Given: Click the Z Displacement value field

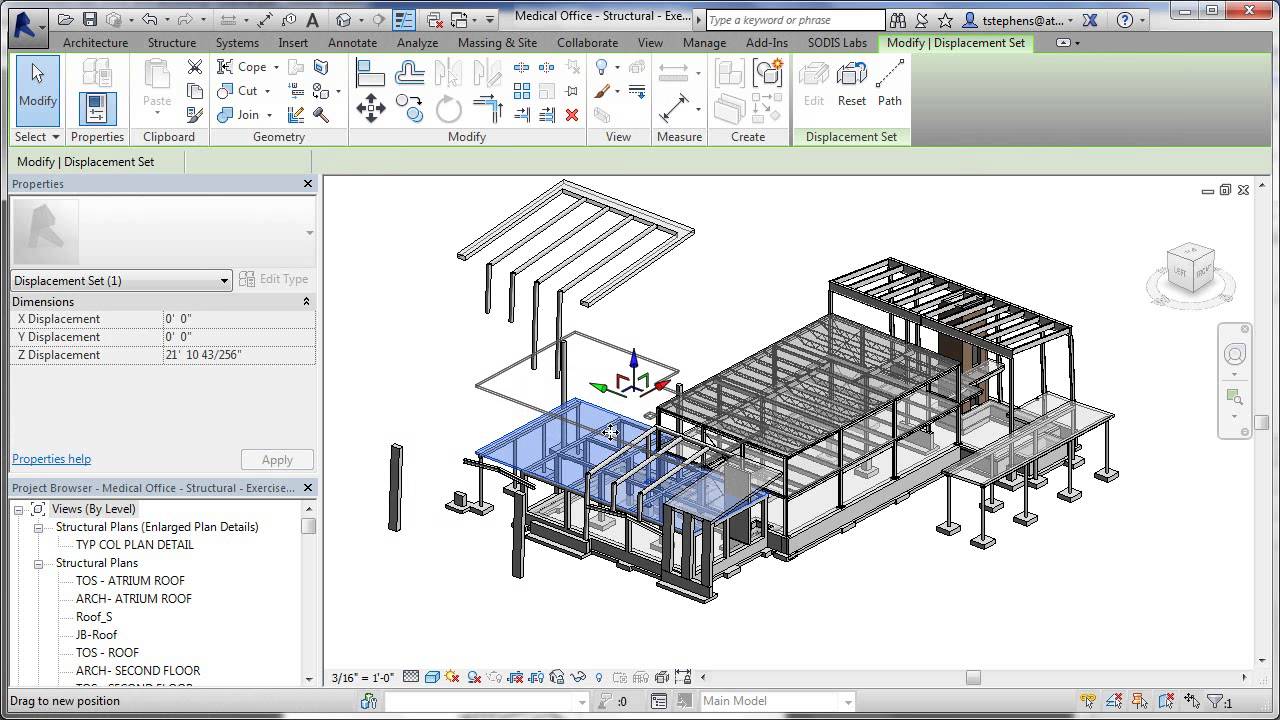Looking at the screenshot, I should tap(238, 355).
